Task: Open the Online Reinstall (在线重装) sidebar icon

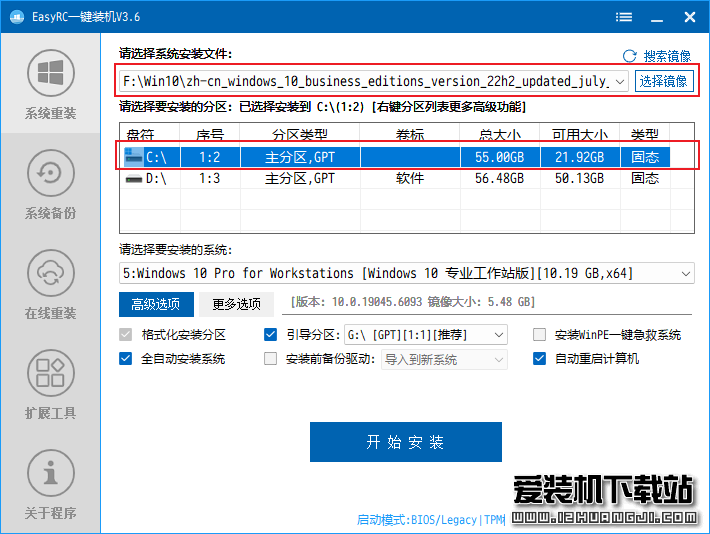Action: (51, 273)
